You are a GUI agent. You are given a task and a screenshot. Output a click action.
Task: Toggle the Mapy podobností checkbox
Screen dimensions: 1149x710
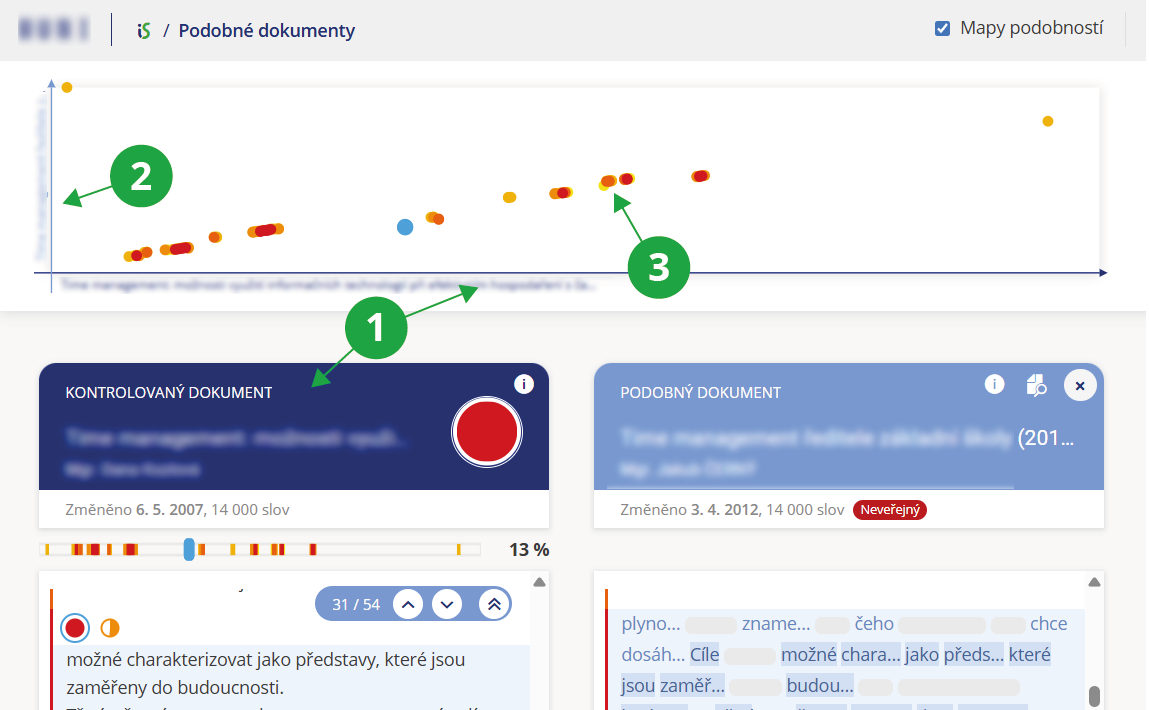tap(942, 29)
